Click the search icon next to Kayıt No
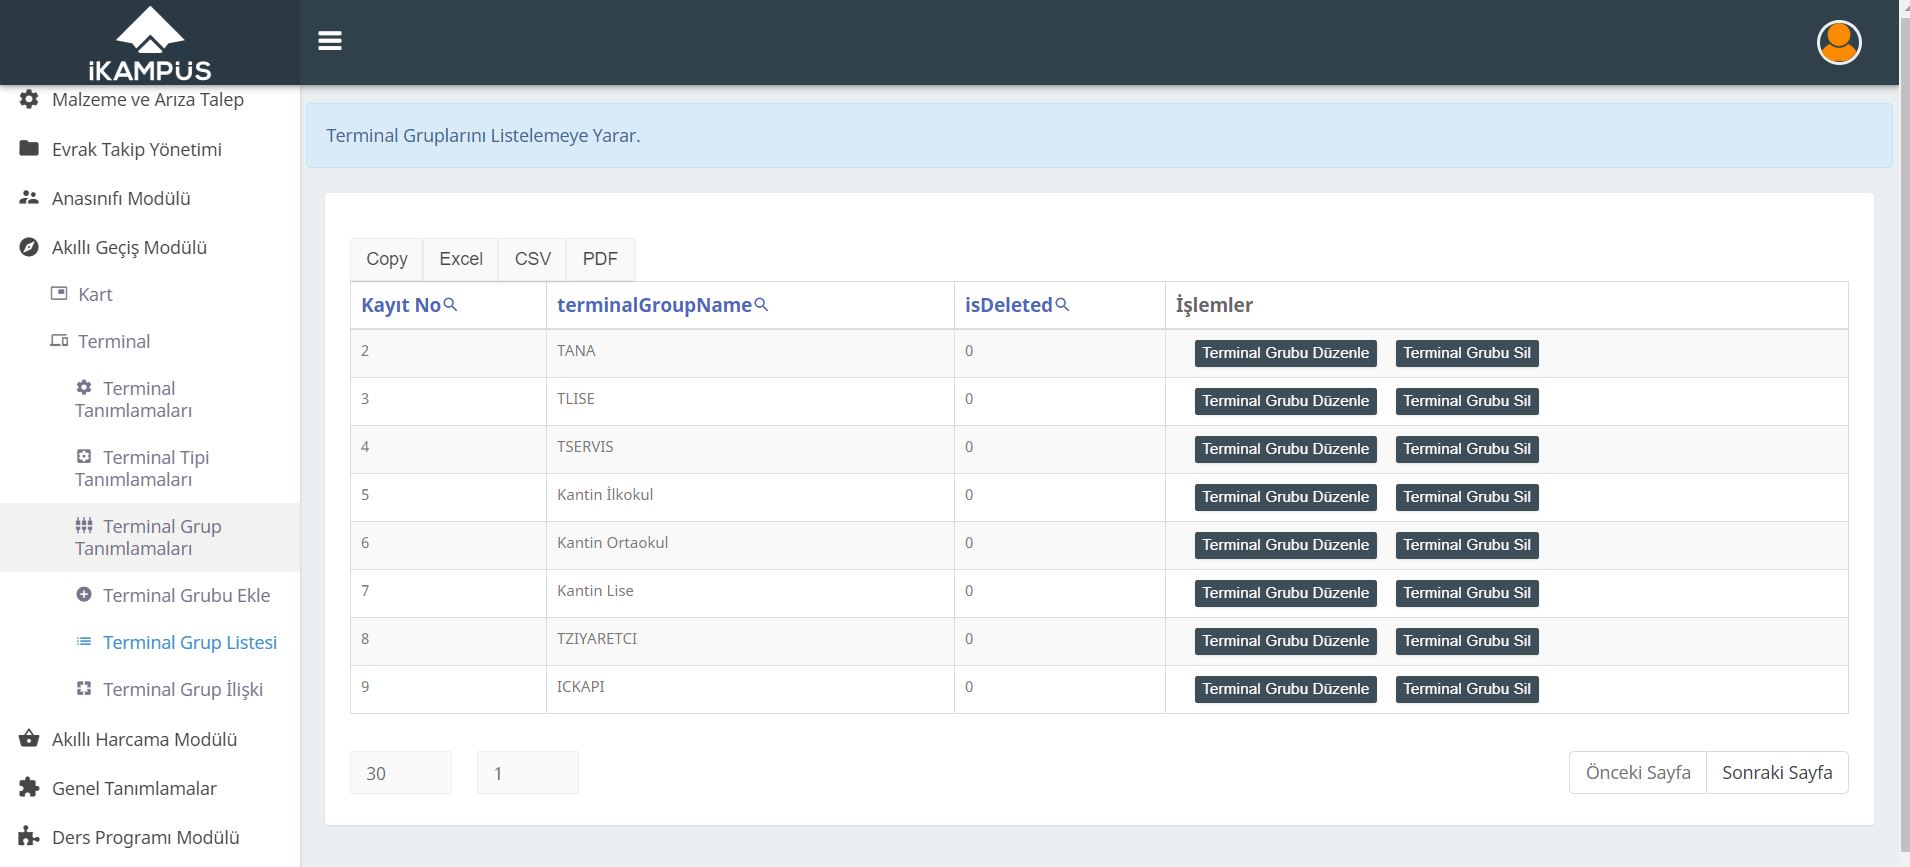This screenshot has height=867, width=1910. [450, 304]
